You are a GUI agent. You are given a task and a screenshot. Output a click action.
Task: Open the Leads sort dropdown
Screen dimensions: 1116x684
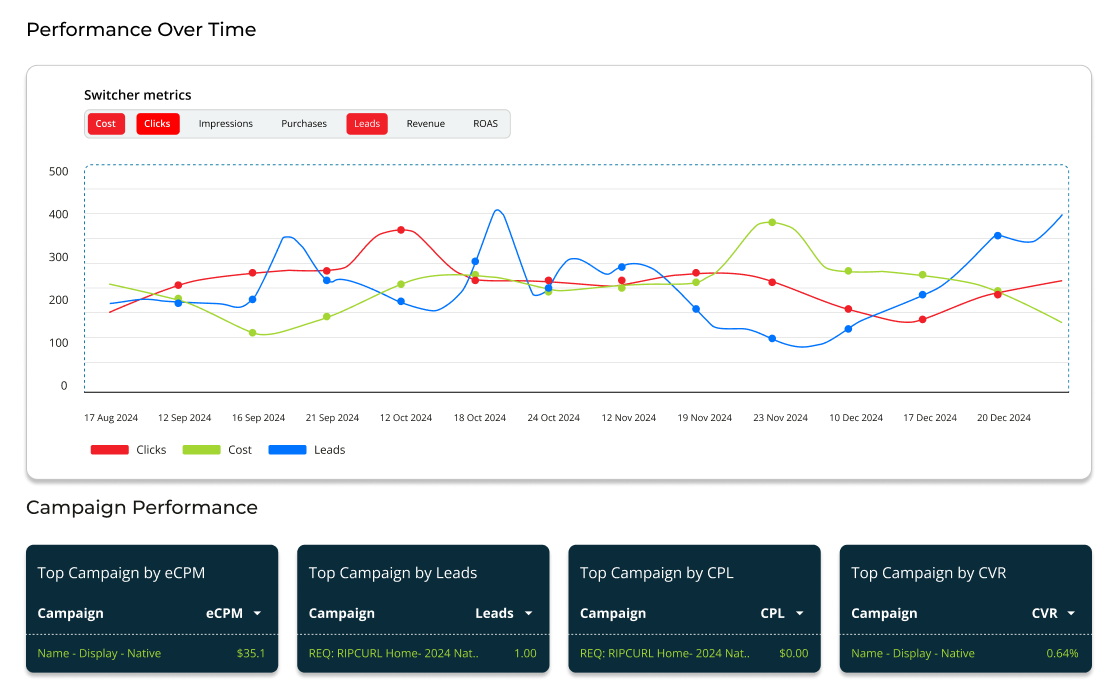coord(529,613)
